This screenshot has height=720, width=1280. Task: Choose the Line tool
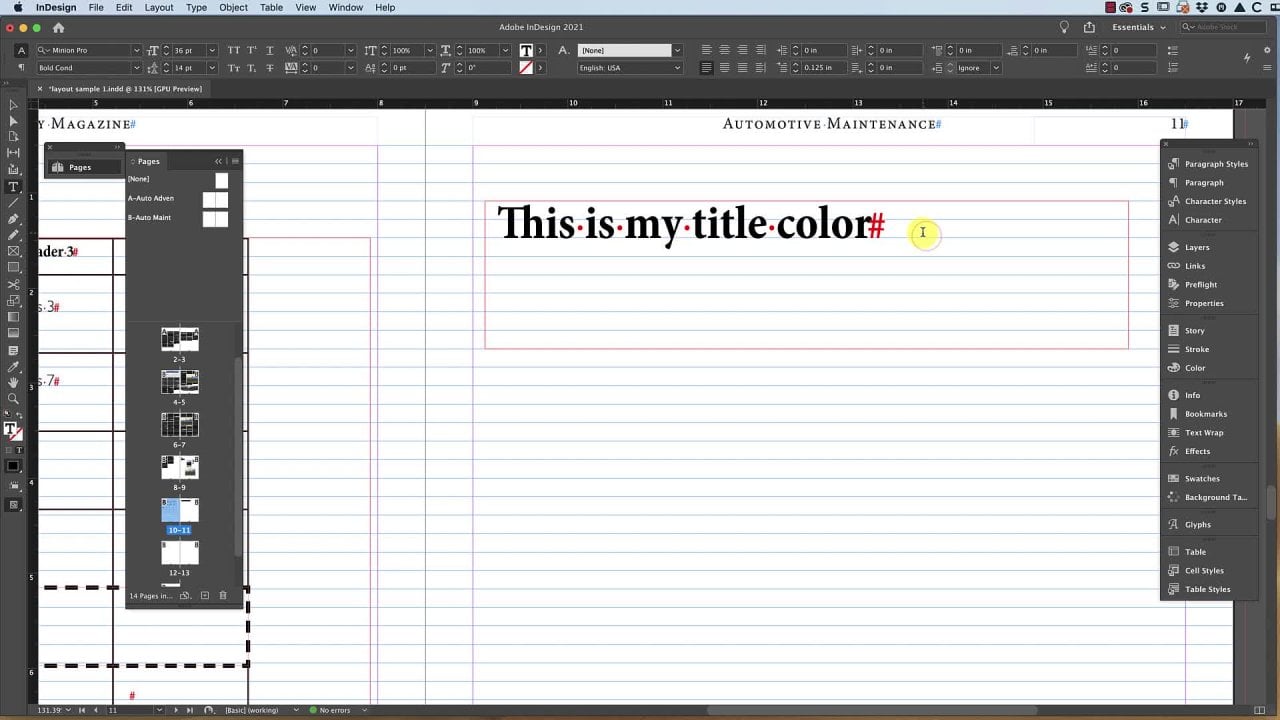tap(13, 203)
